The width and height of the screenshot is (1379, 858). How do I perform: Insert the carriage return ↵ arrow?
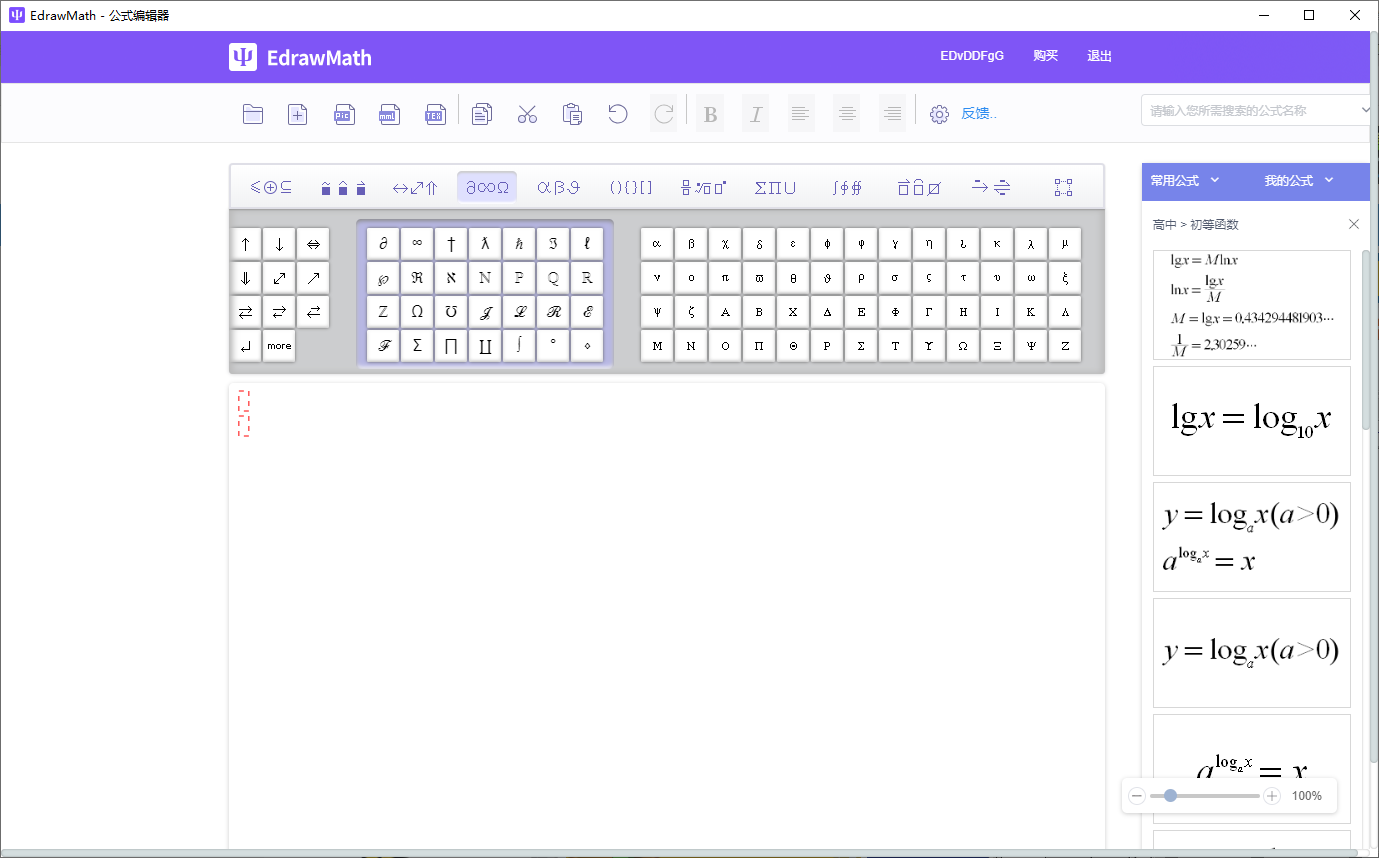[246, 345]
